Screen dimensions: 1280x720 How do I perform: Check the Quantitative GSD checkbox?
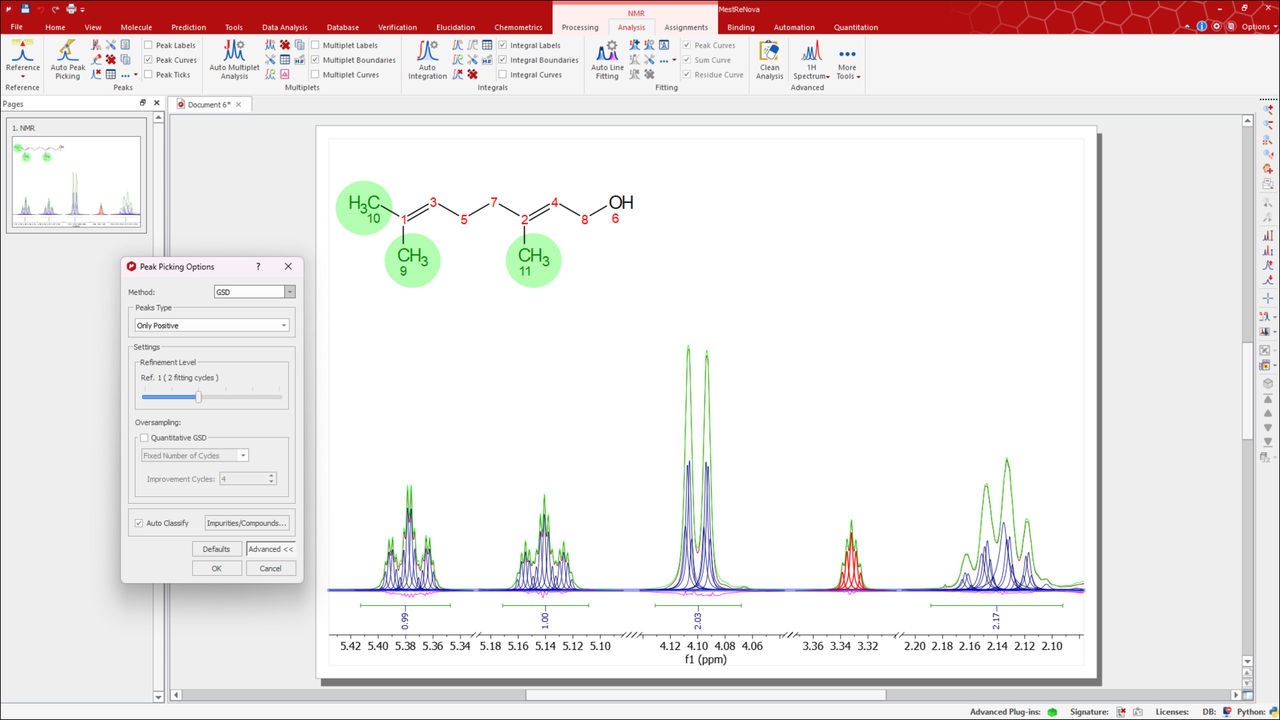[x=144, y=438]
